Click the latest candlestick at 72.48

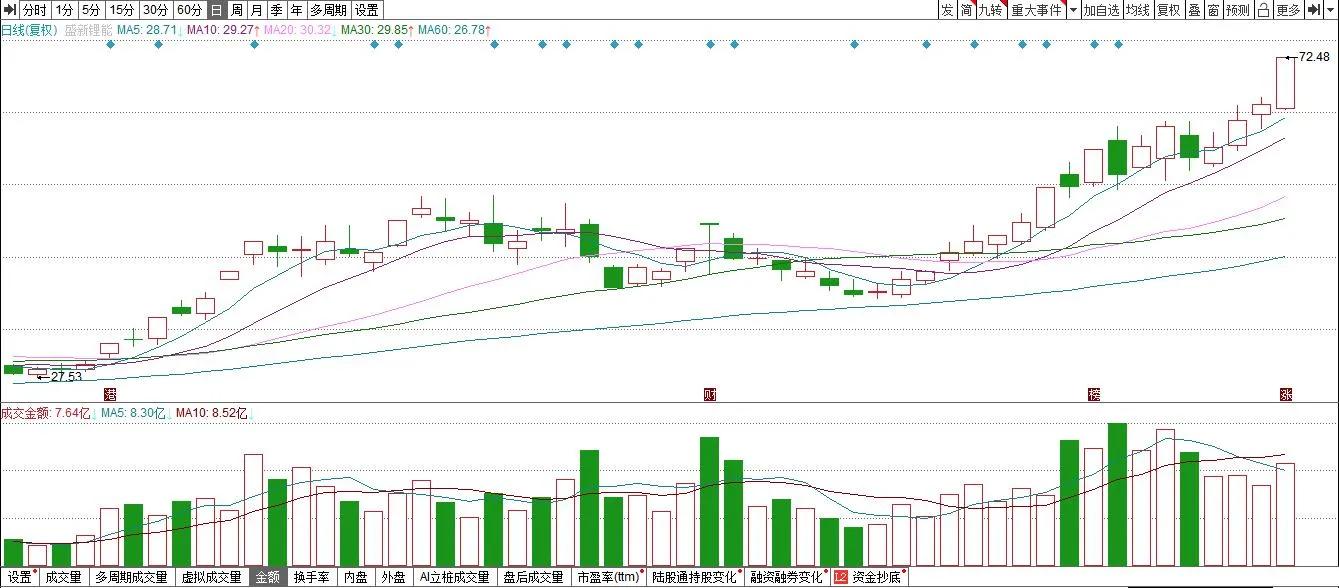(1285, 83)
